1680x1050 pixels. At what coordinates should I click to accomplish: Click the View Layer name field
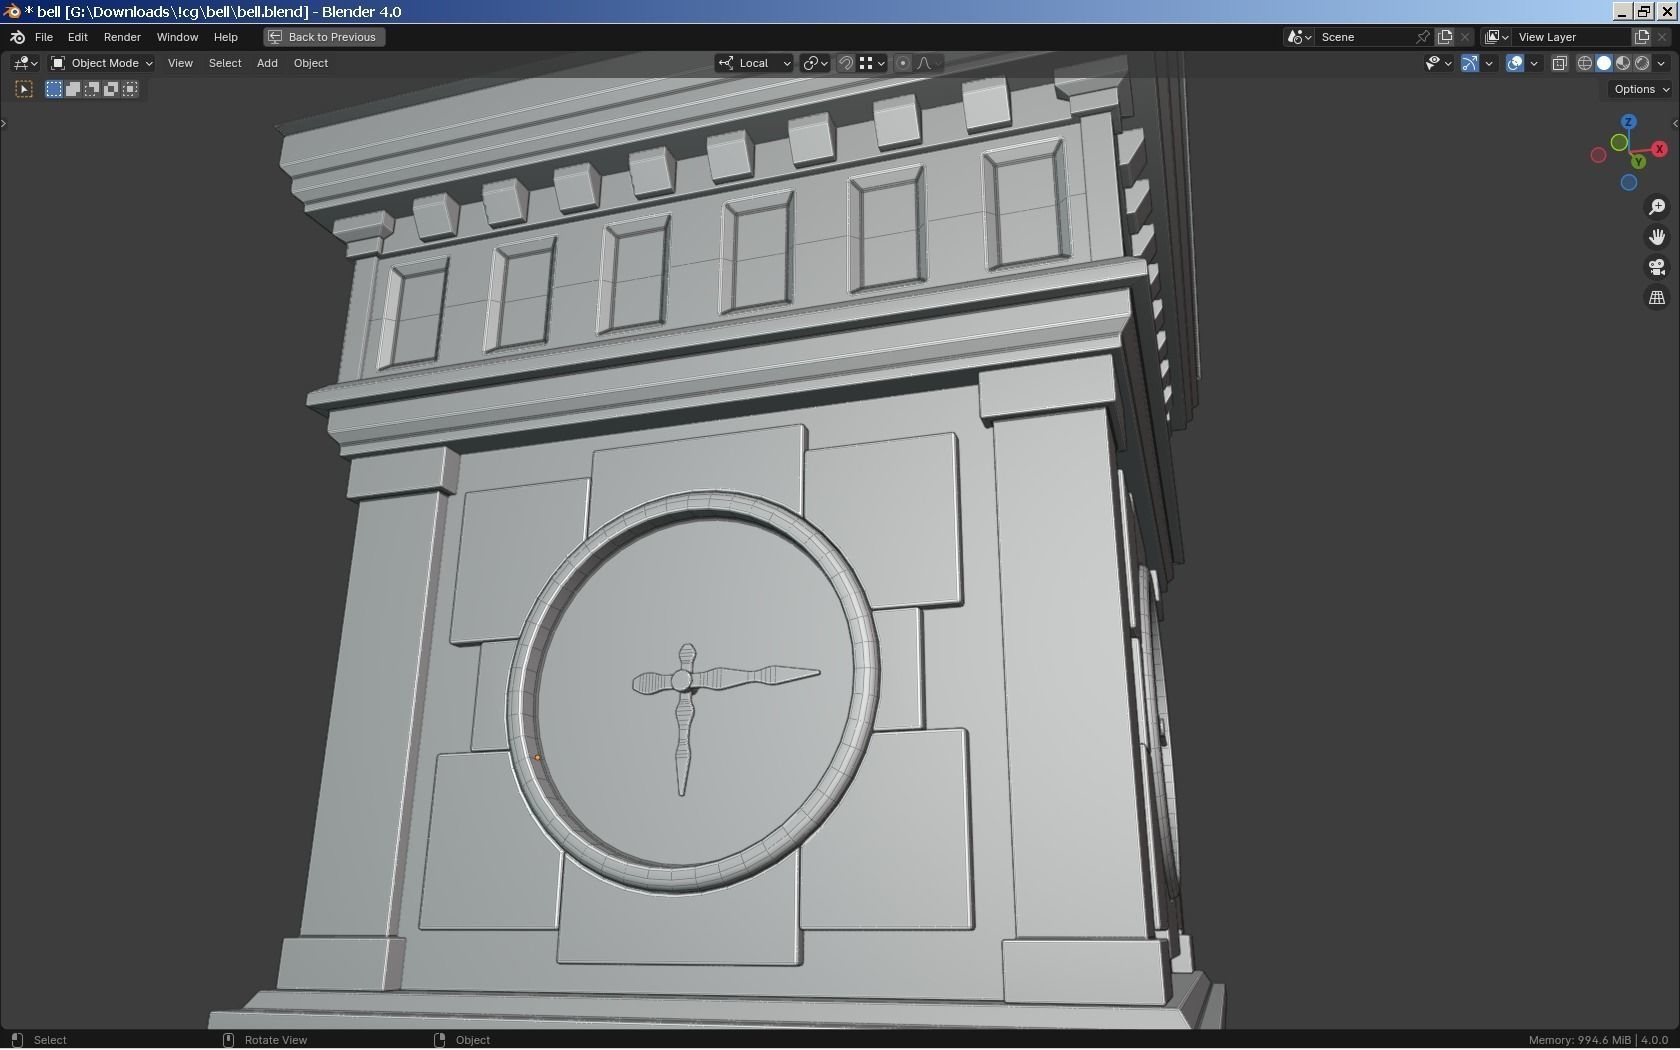(x=1571, y=37)
